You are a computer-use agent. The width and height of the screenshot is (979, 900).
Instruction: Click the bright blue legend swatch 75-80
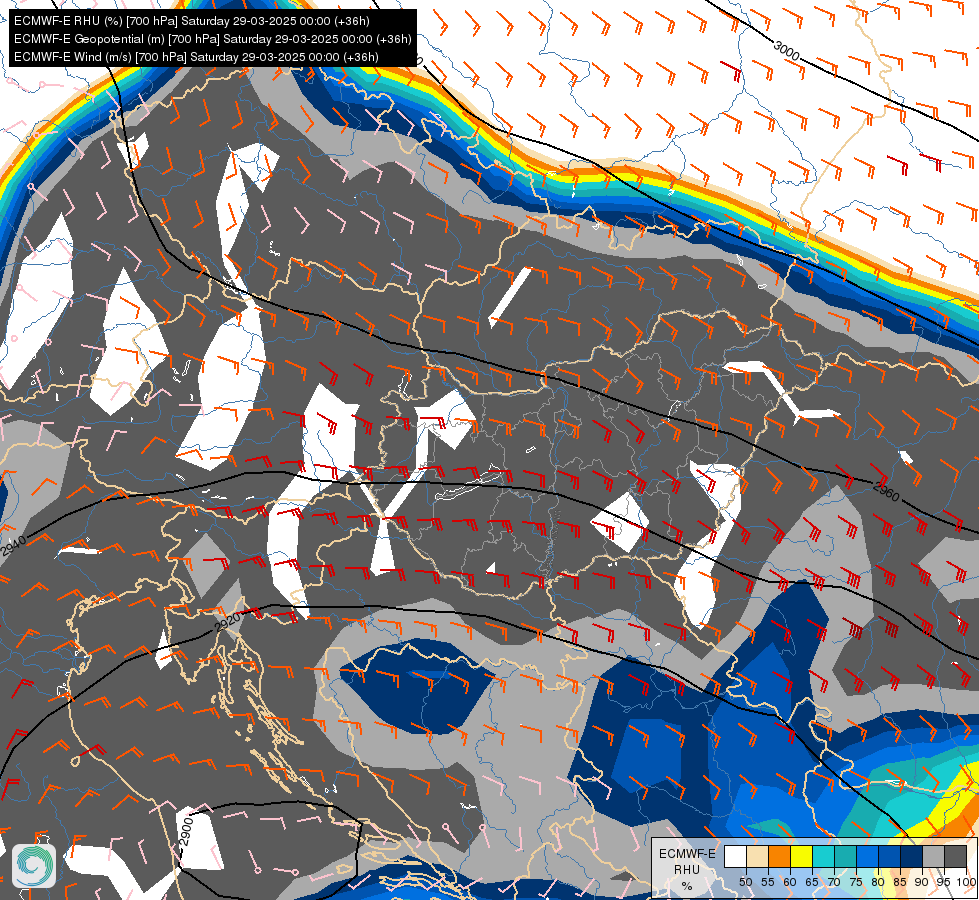[x=867, y=857]
